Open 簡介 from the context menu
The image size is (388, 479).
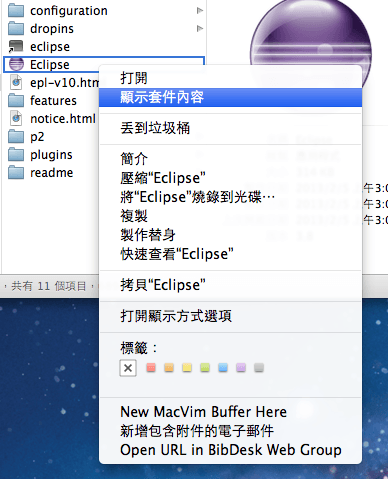[x=230, y=159]
